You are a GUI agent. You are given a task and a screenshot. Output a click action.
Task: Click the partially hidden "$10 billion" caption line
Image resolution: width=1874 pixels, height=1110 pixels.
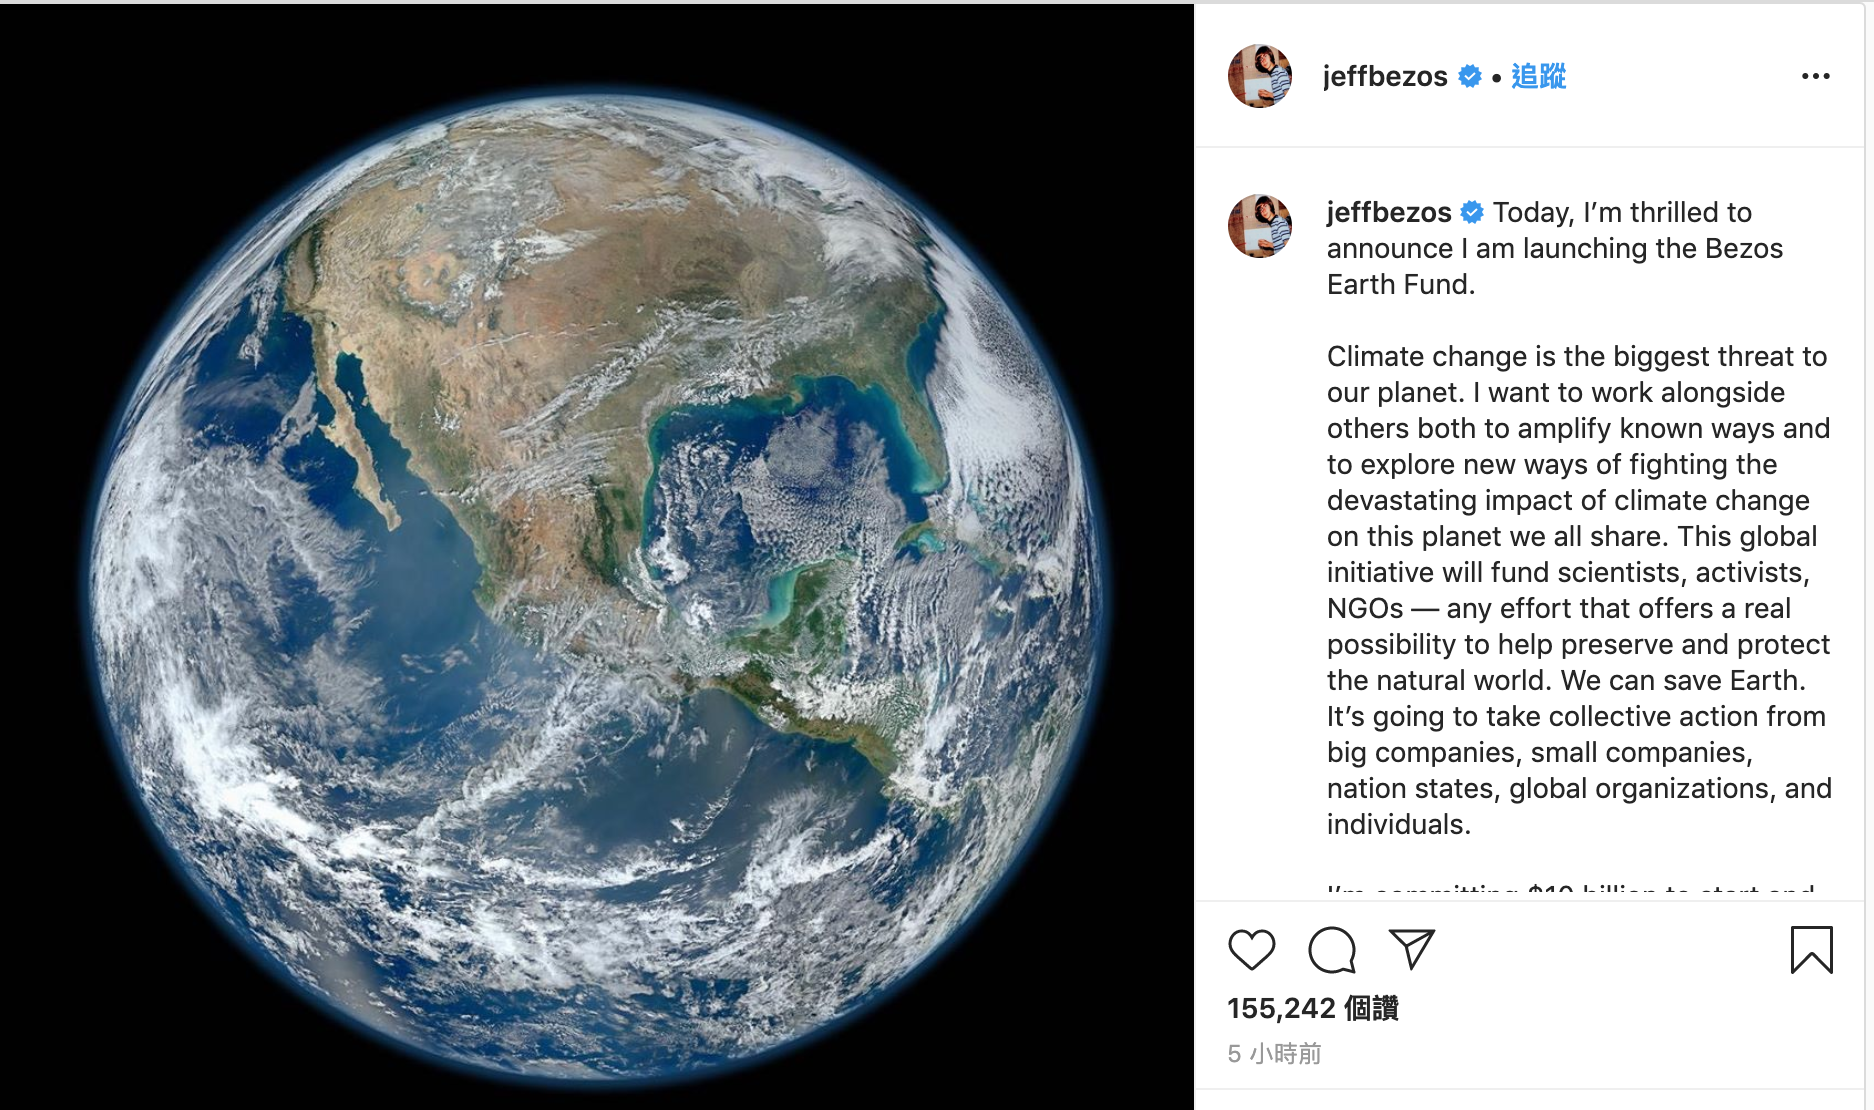pyautogui.click(x=1570, y=888)
